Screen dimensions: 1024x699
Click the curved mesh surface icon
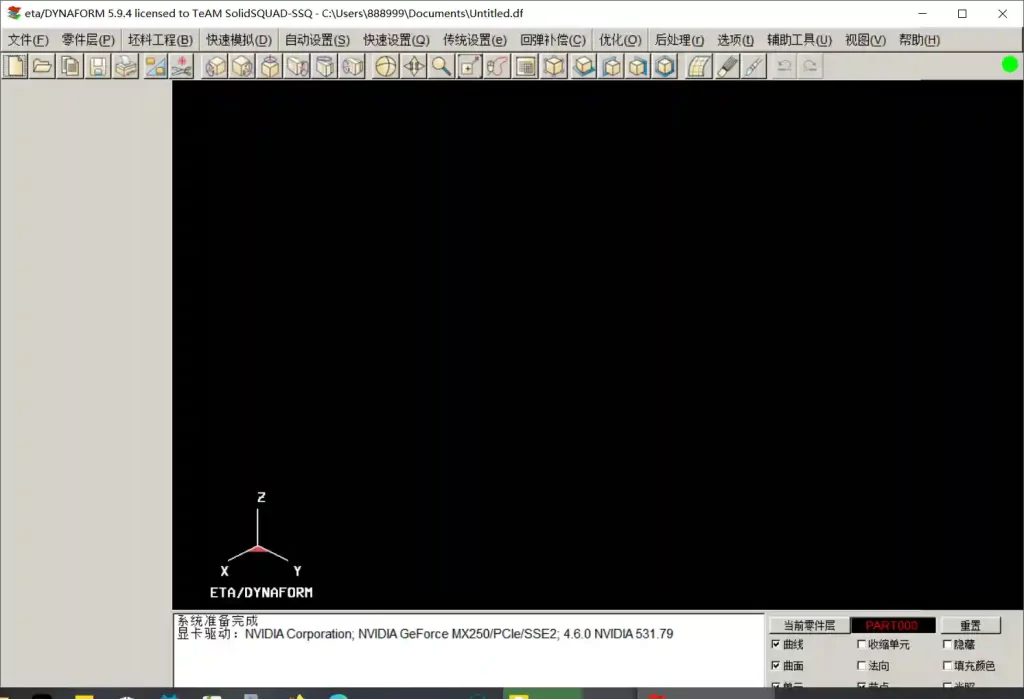(699, 67)
